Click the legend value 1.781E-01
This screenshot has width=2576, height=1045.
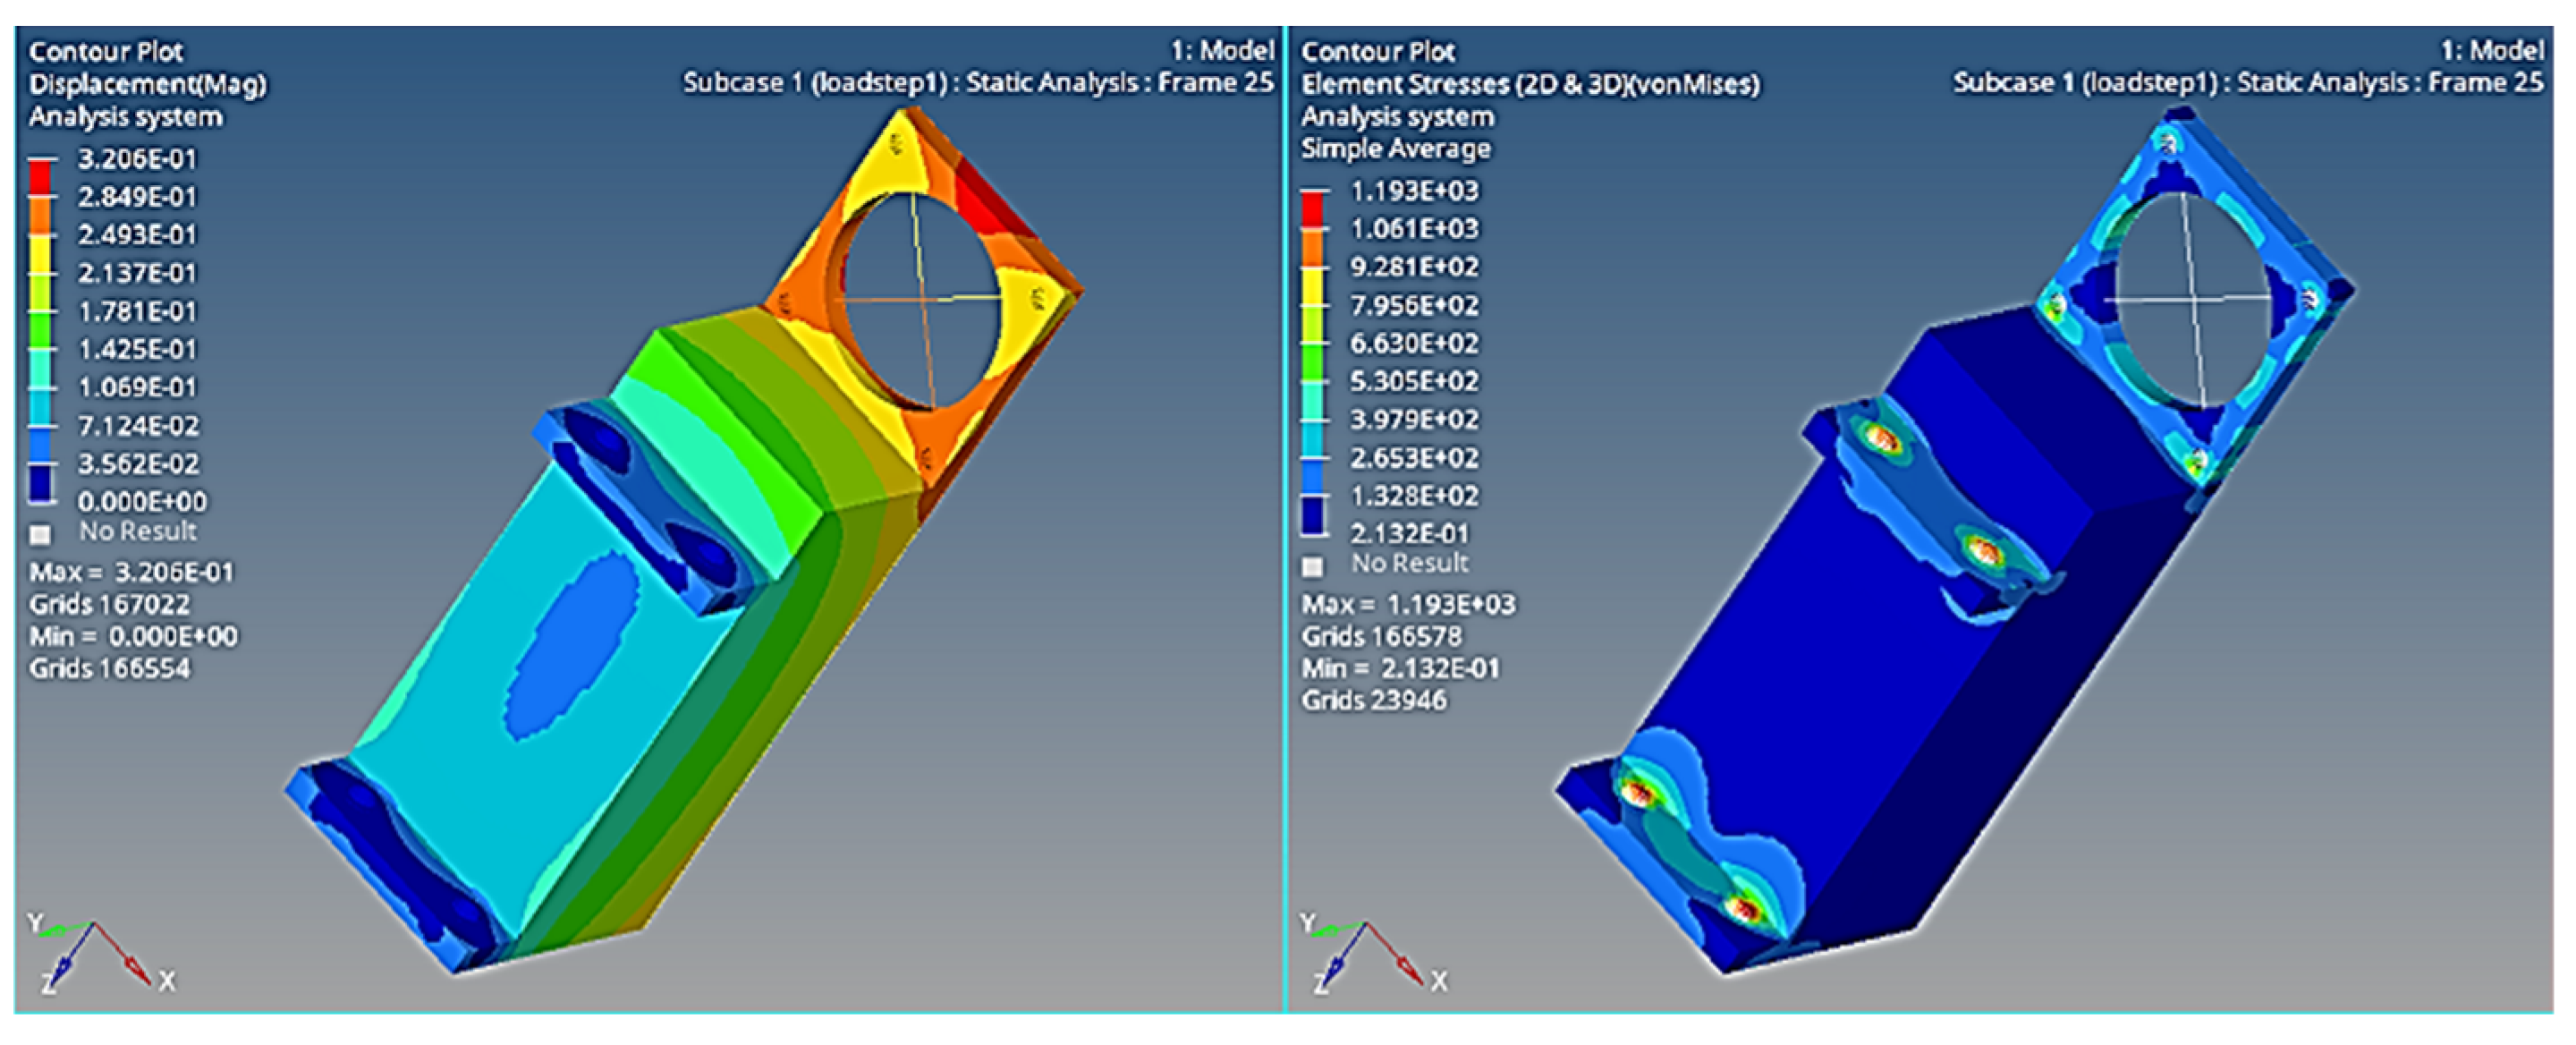point(138,311)
